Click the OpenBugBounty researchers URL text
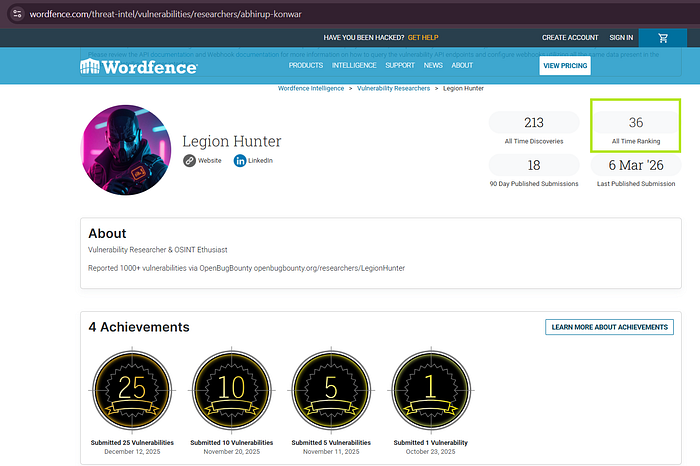This screenshot has height=466, width=700. tap(329, 268)
